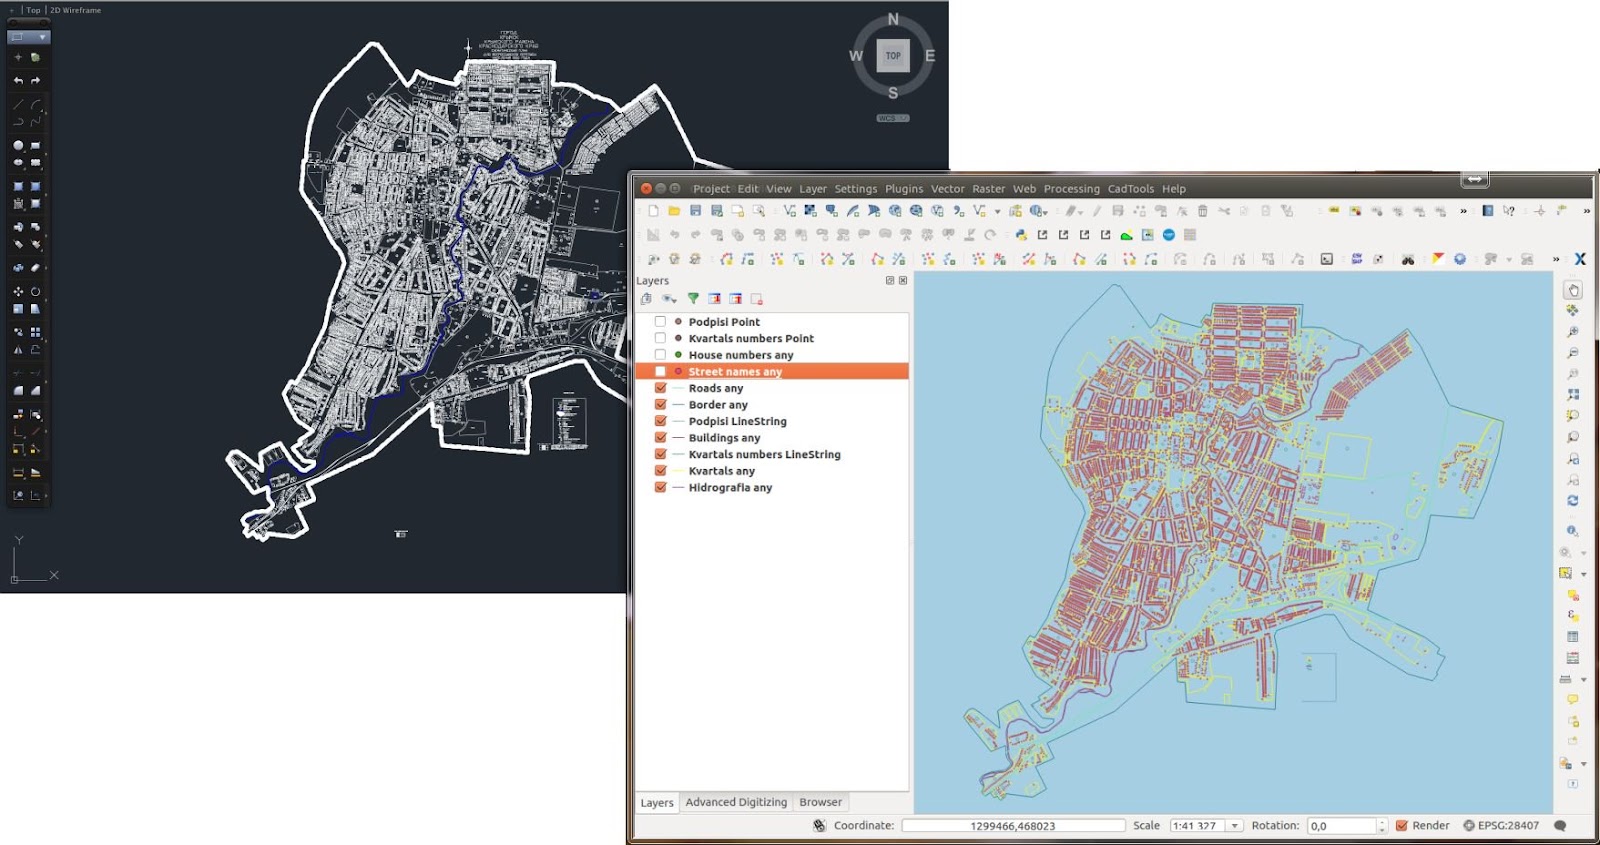Click the New Project icon

(x=653, y=211)
